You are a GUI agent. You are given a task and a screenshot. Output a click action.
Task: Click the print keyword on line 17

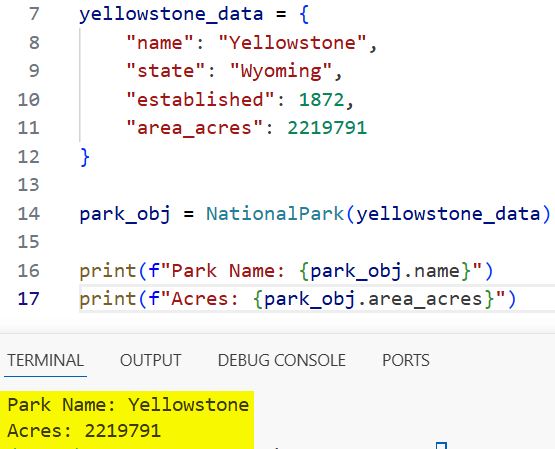(x=108, y=299)
